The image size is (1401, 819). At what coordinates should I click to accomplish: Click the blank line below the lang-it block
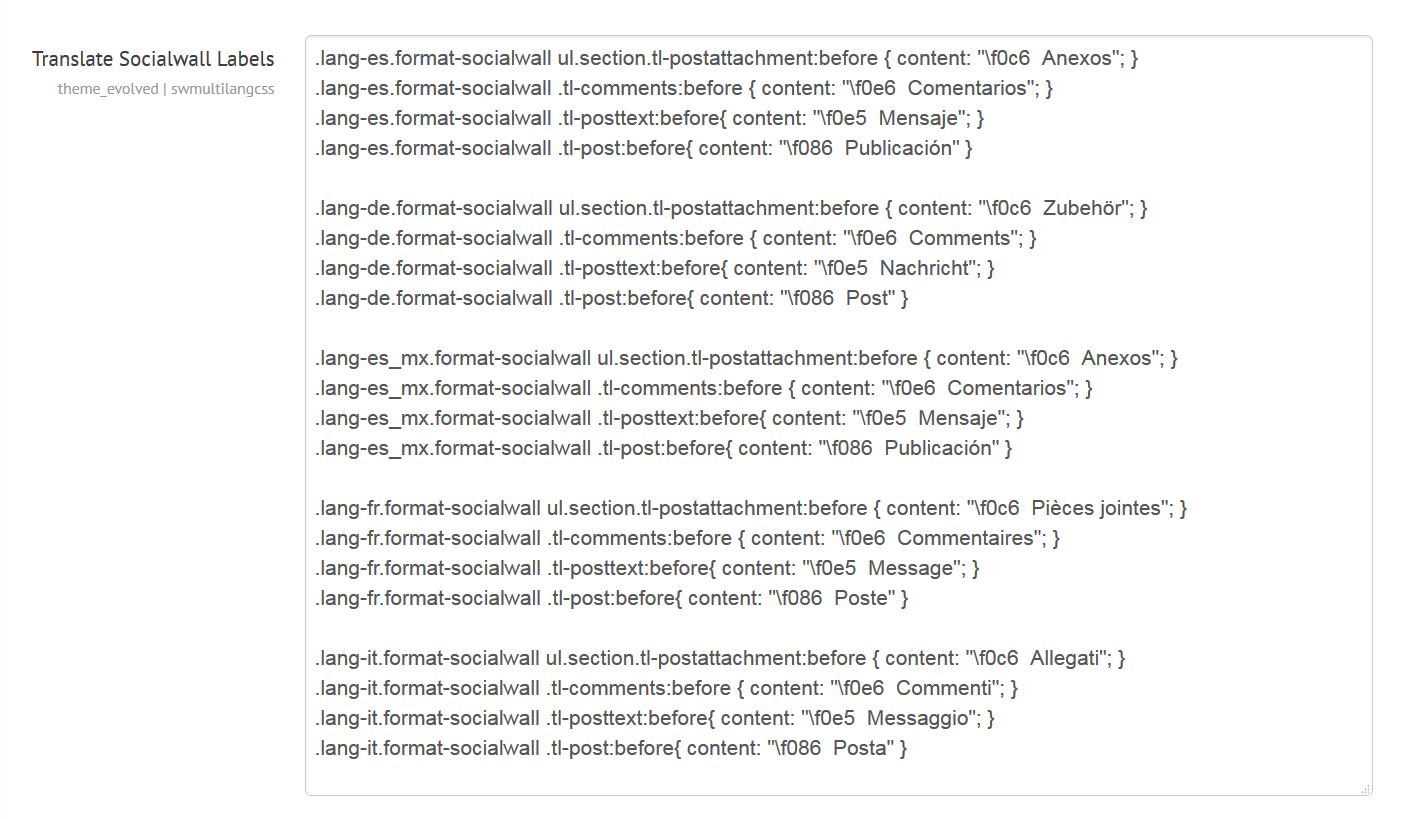pos(700,776)
